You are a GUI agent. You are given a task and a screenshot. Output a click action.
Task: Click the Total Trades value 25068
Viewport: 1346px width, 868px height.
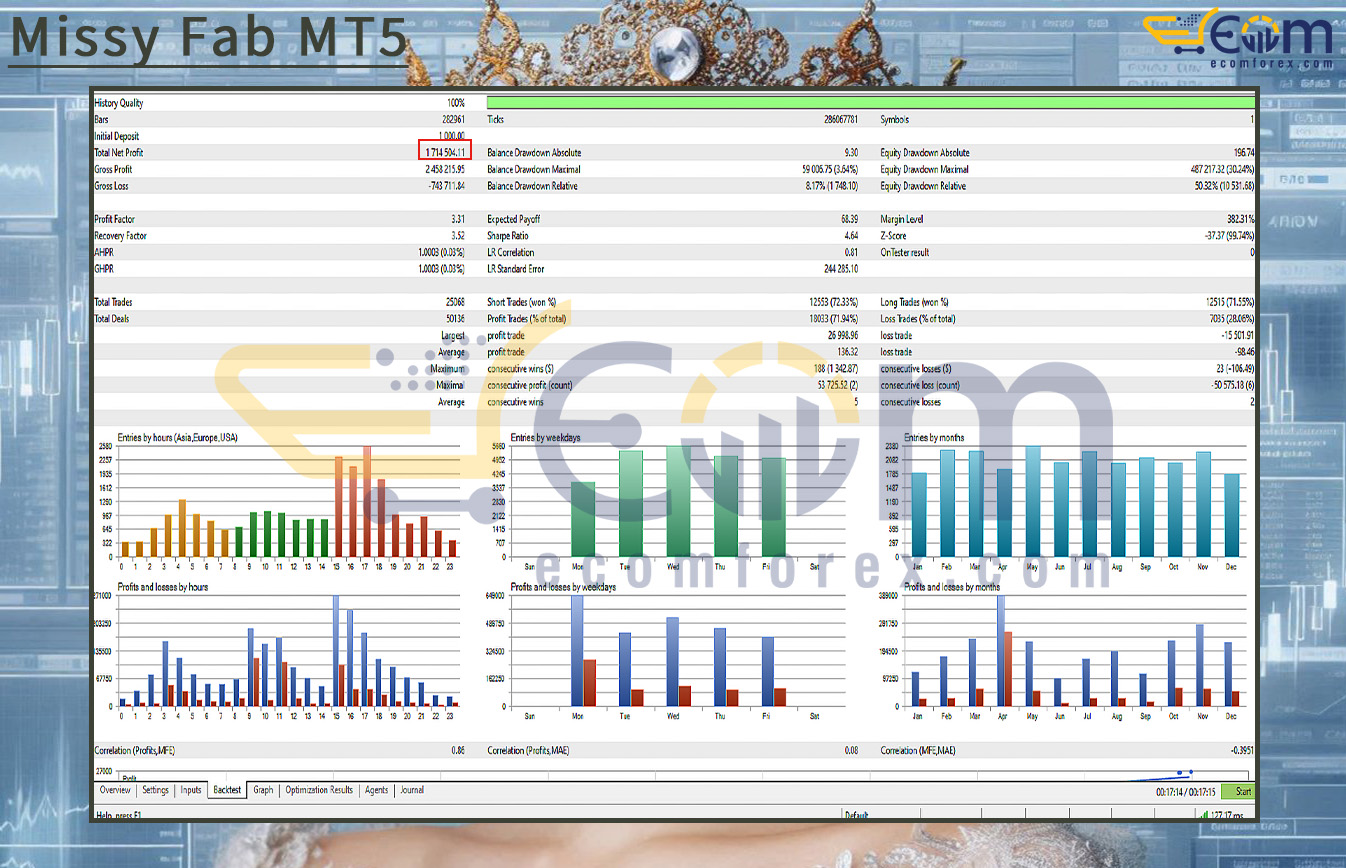point(454,302)
